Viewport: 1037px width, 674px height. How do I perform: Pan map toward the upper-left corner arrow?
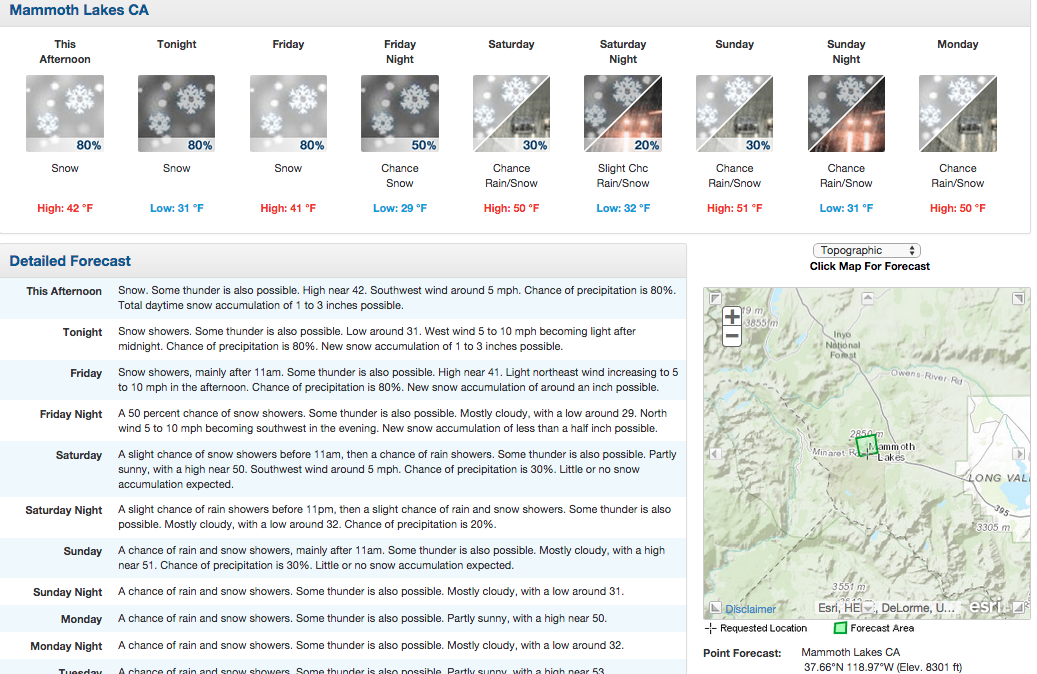[x=715, y=299]
